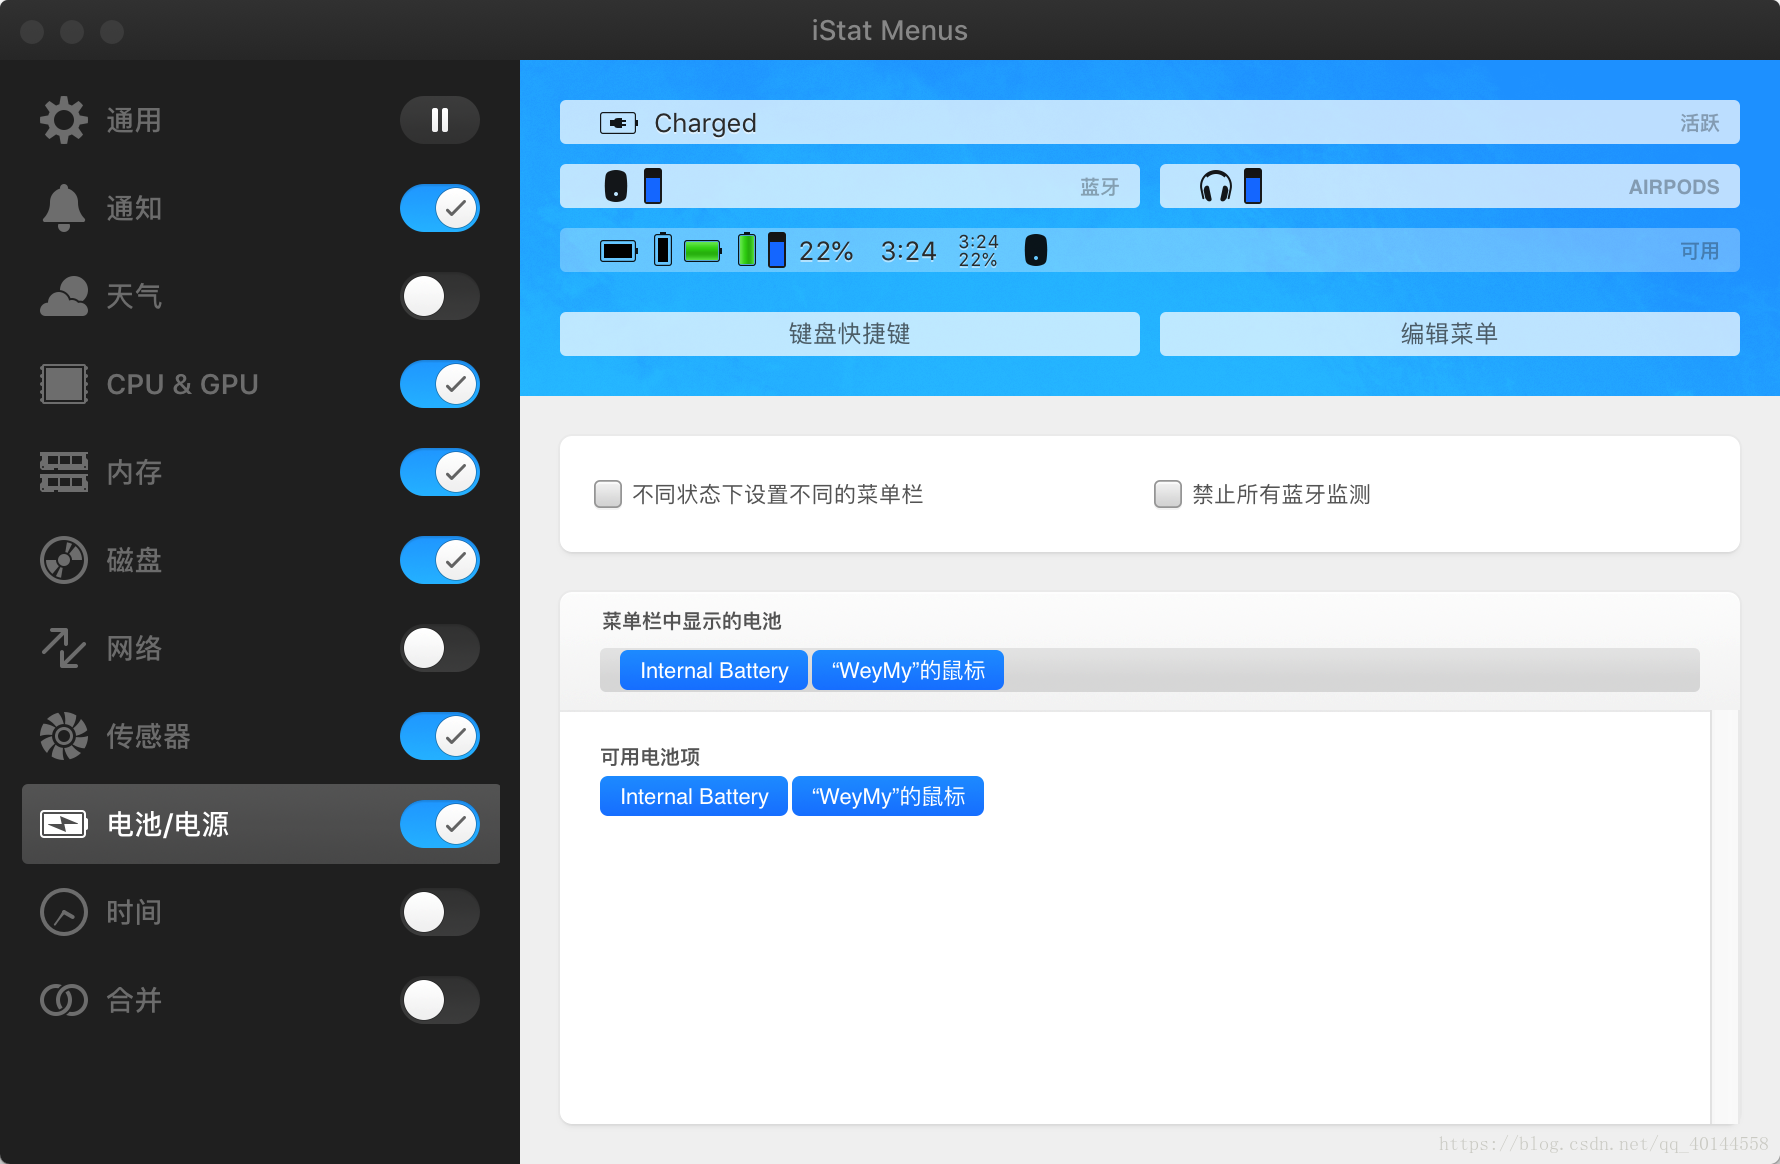Open the 天气 settings section

tap(134, 296)
